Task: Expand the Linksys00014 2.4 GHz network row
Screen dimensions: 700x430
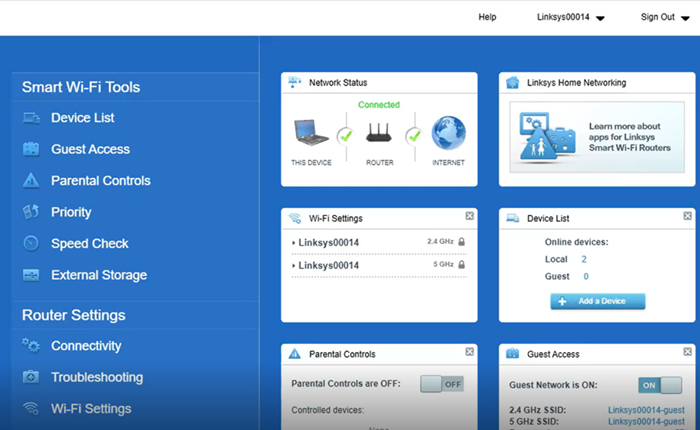Action: pos(379,242)
